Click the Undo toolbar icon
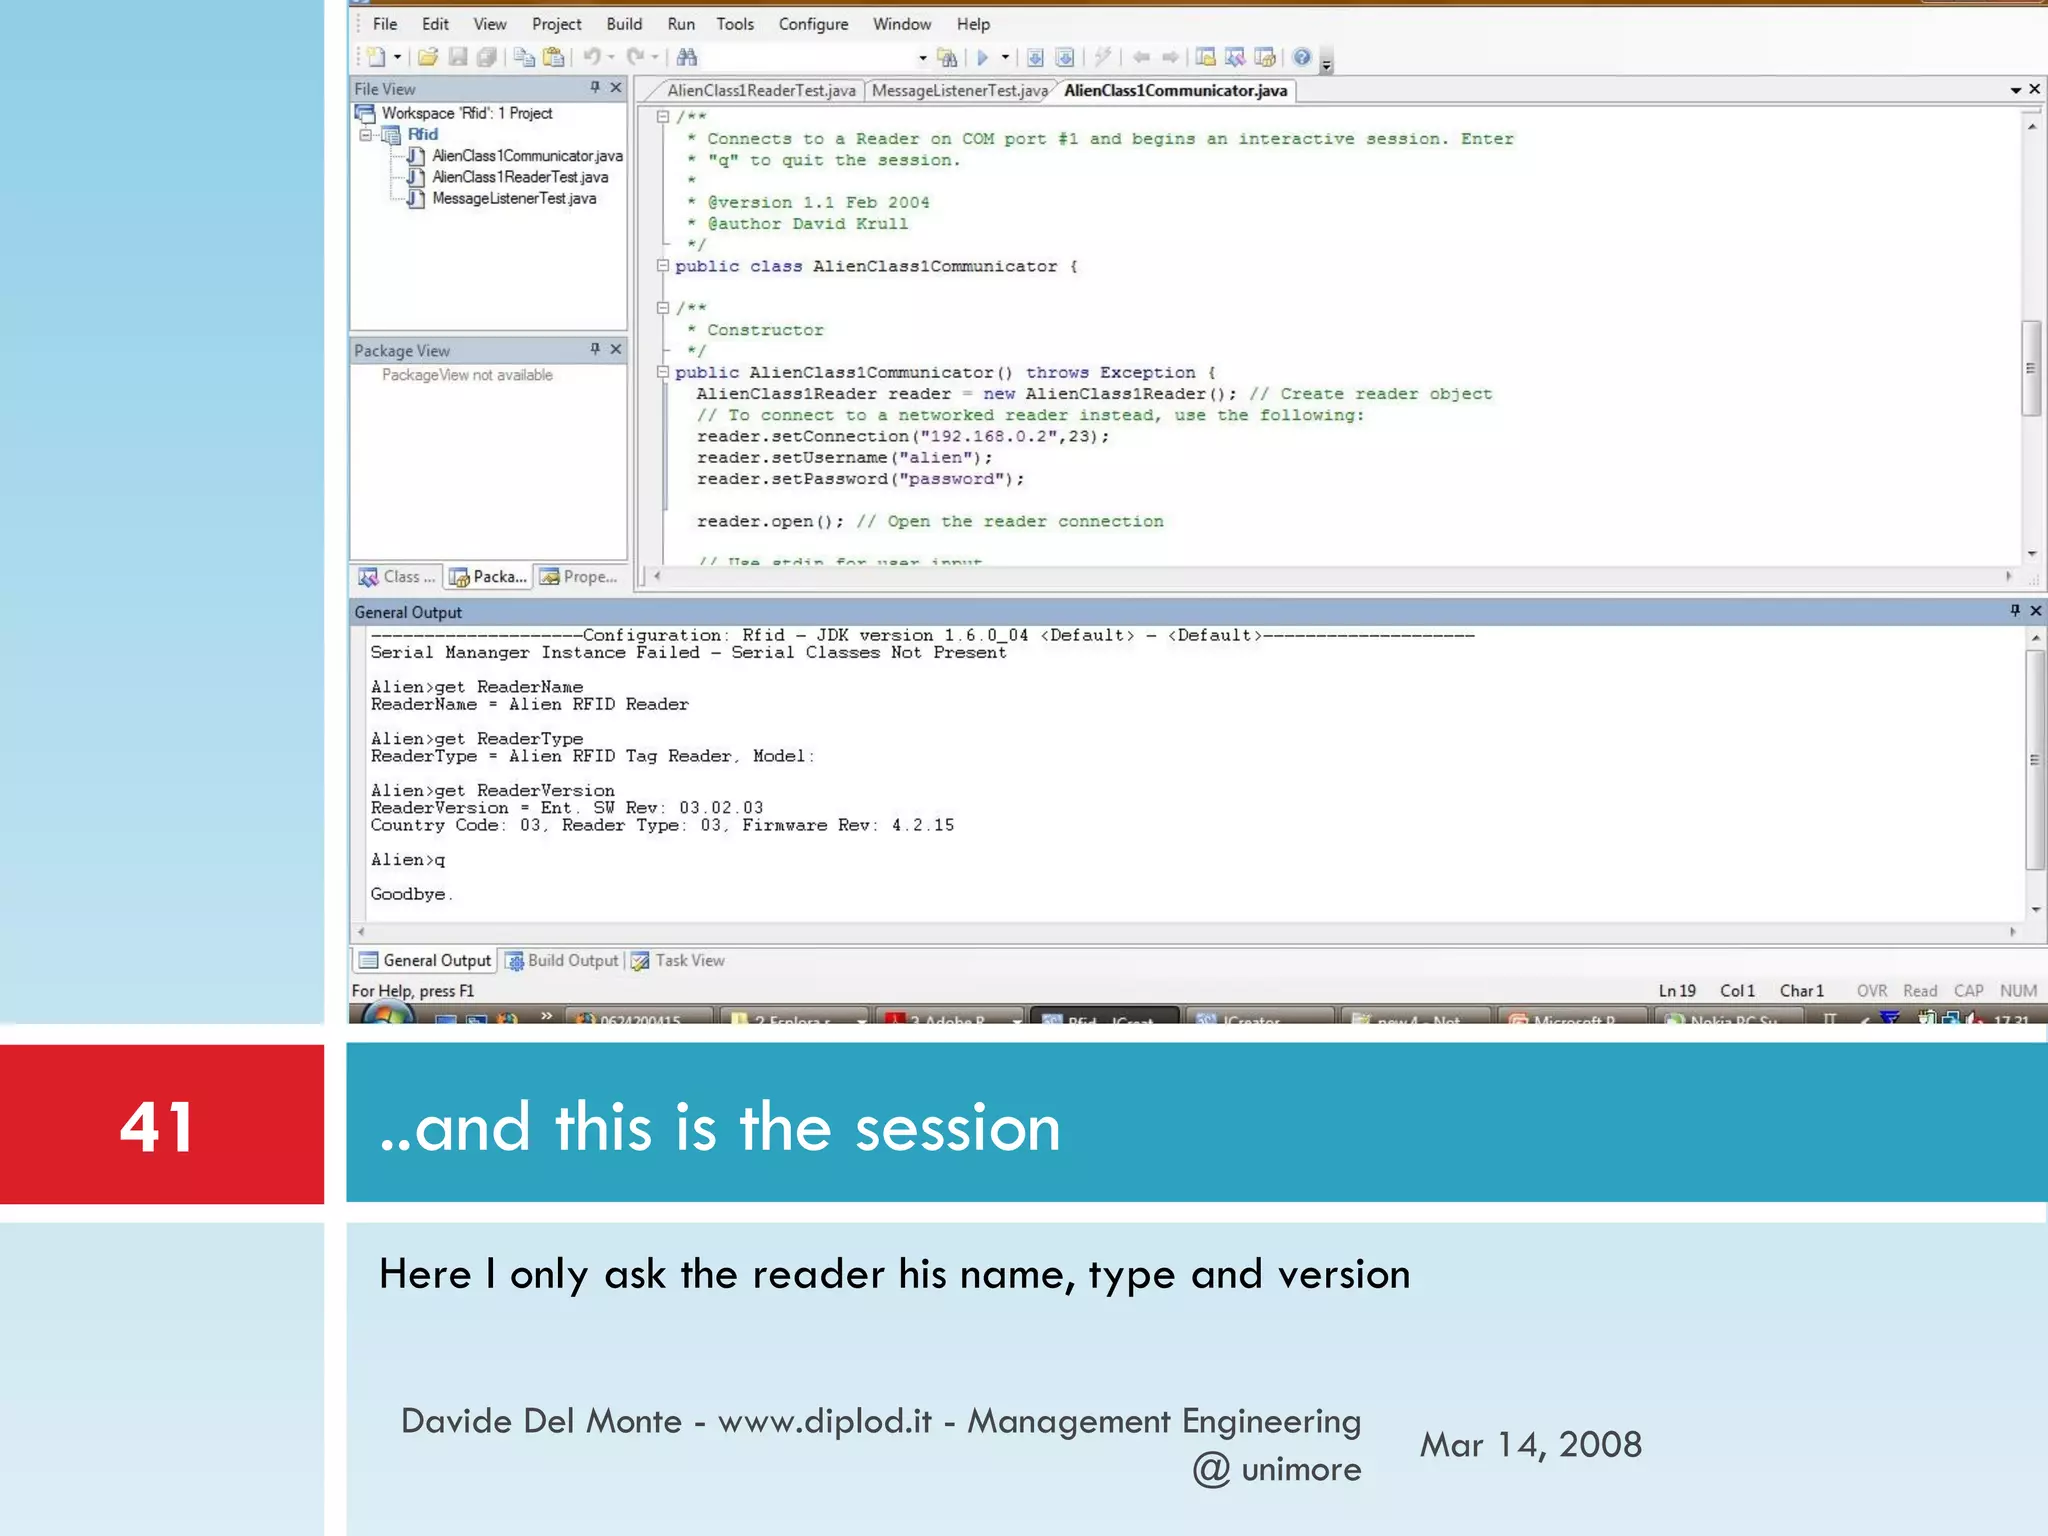The width and height of the screenshot is (2048, 1536). point(592,57)
